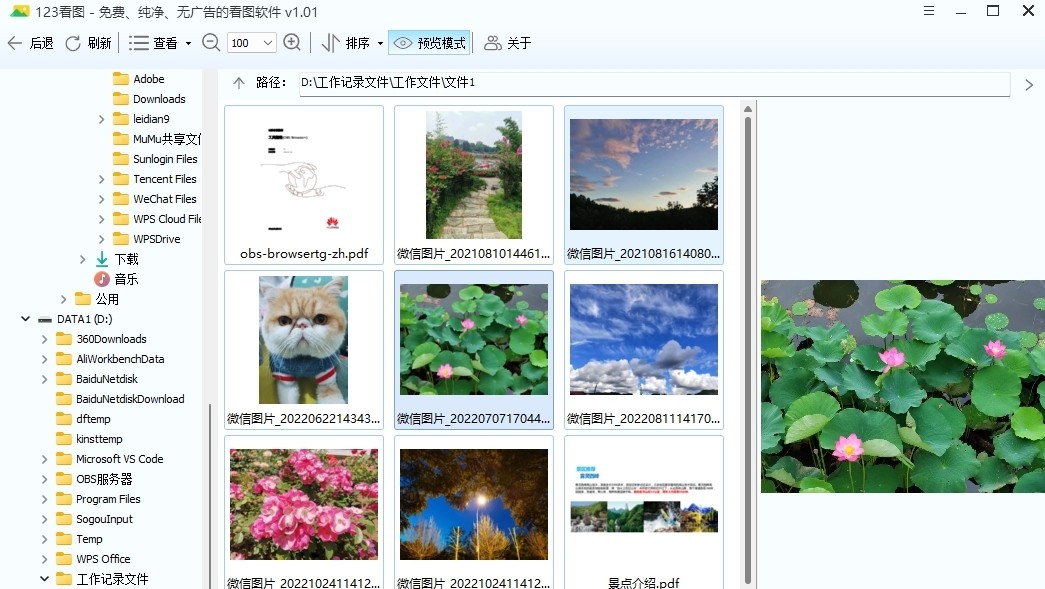
Task: Select the obs-browsertg-zh.pdf thumbnail
Action: (304, 185)
